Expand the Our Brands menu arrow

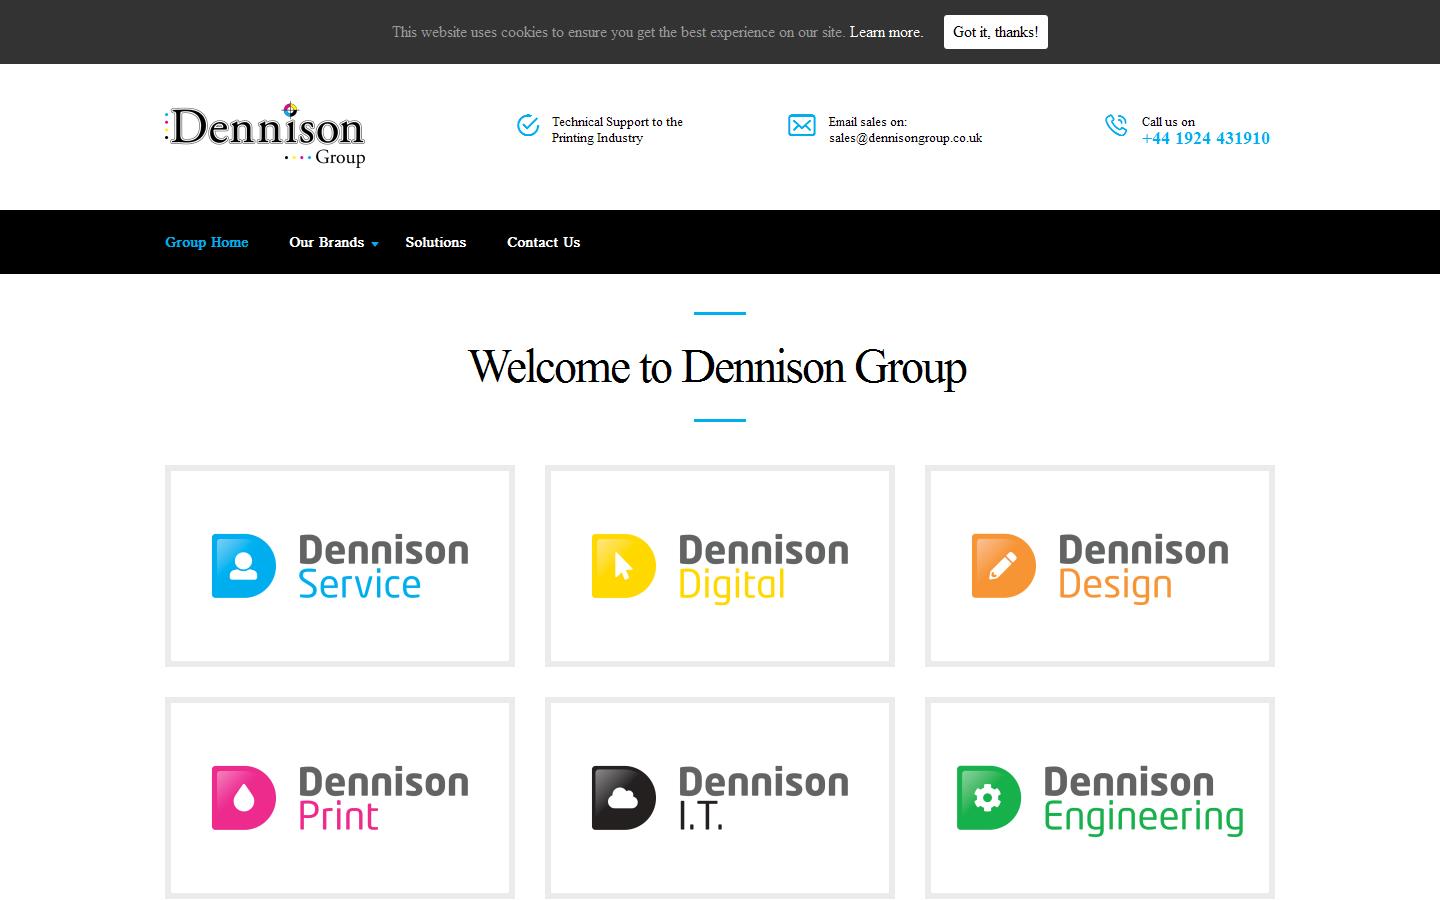click(x=375, y=244)
